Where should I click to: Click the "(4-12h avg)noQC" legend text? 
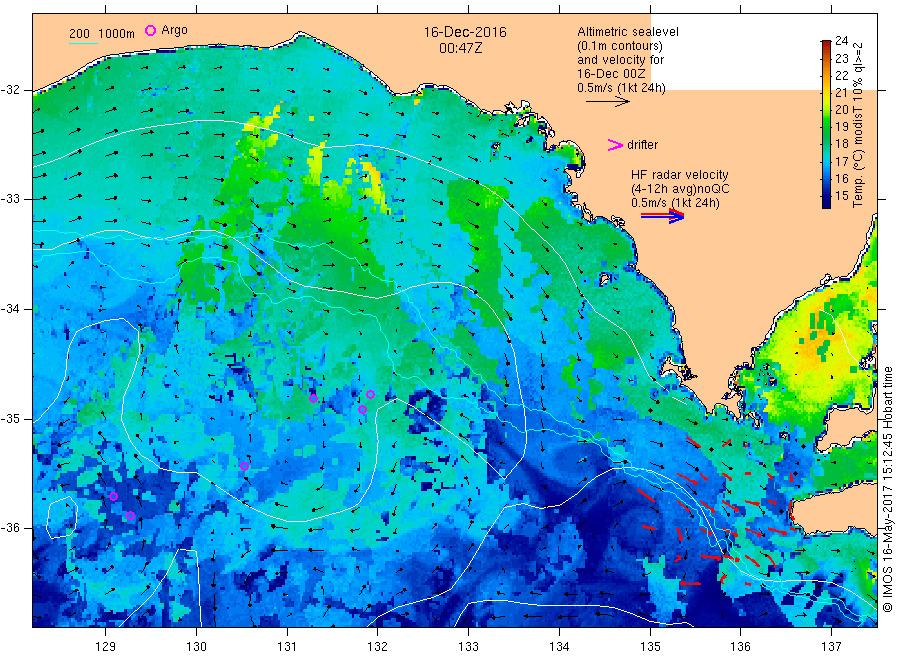click(x=680, y=189)
